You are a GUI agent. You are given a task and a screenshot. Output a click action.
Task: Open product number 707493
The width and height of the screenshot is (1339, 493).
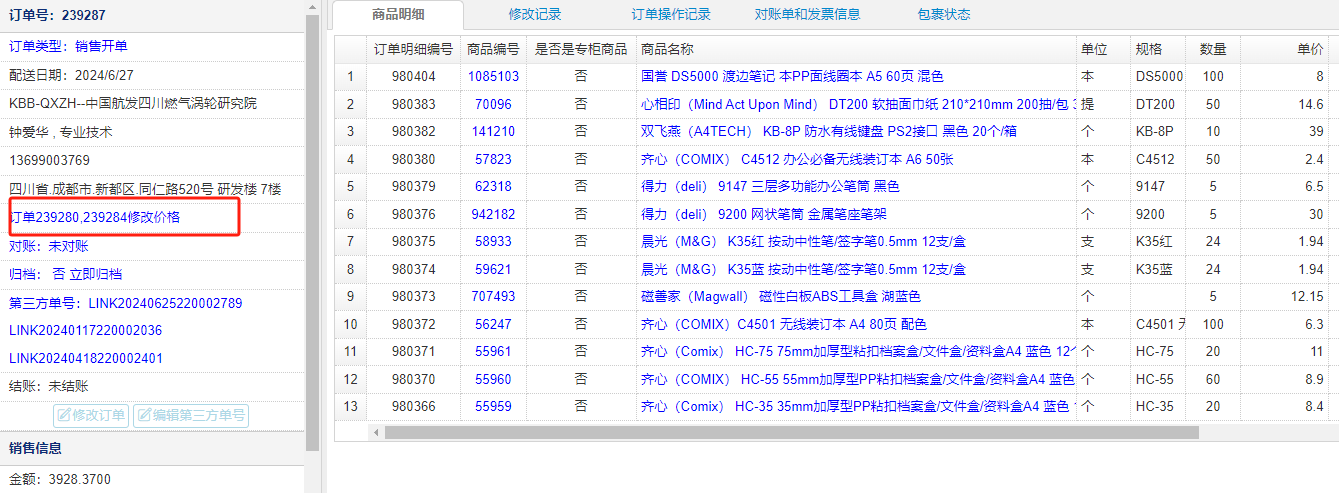tap(493, 297)
